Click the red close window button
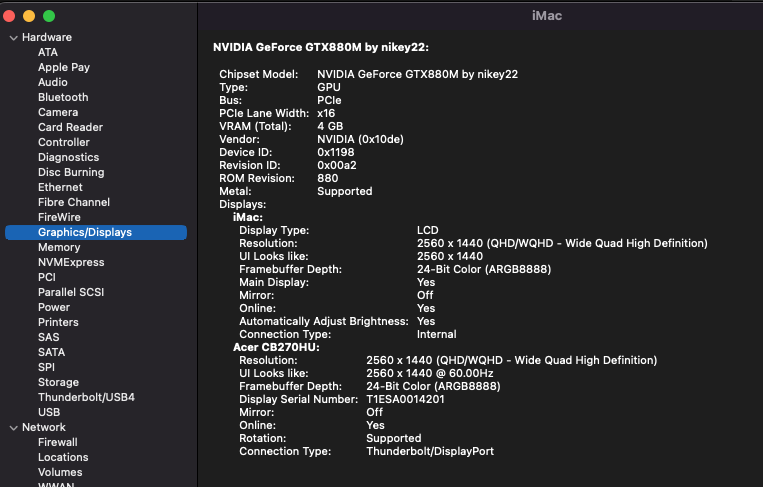 9,16
